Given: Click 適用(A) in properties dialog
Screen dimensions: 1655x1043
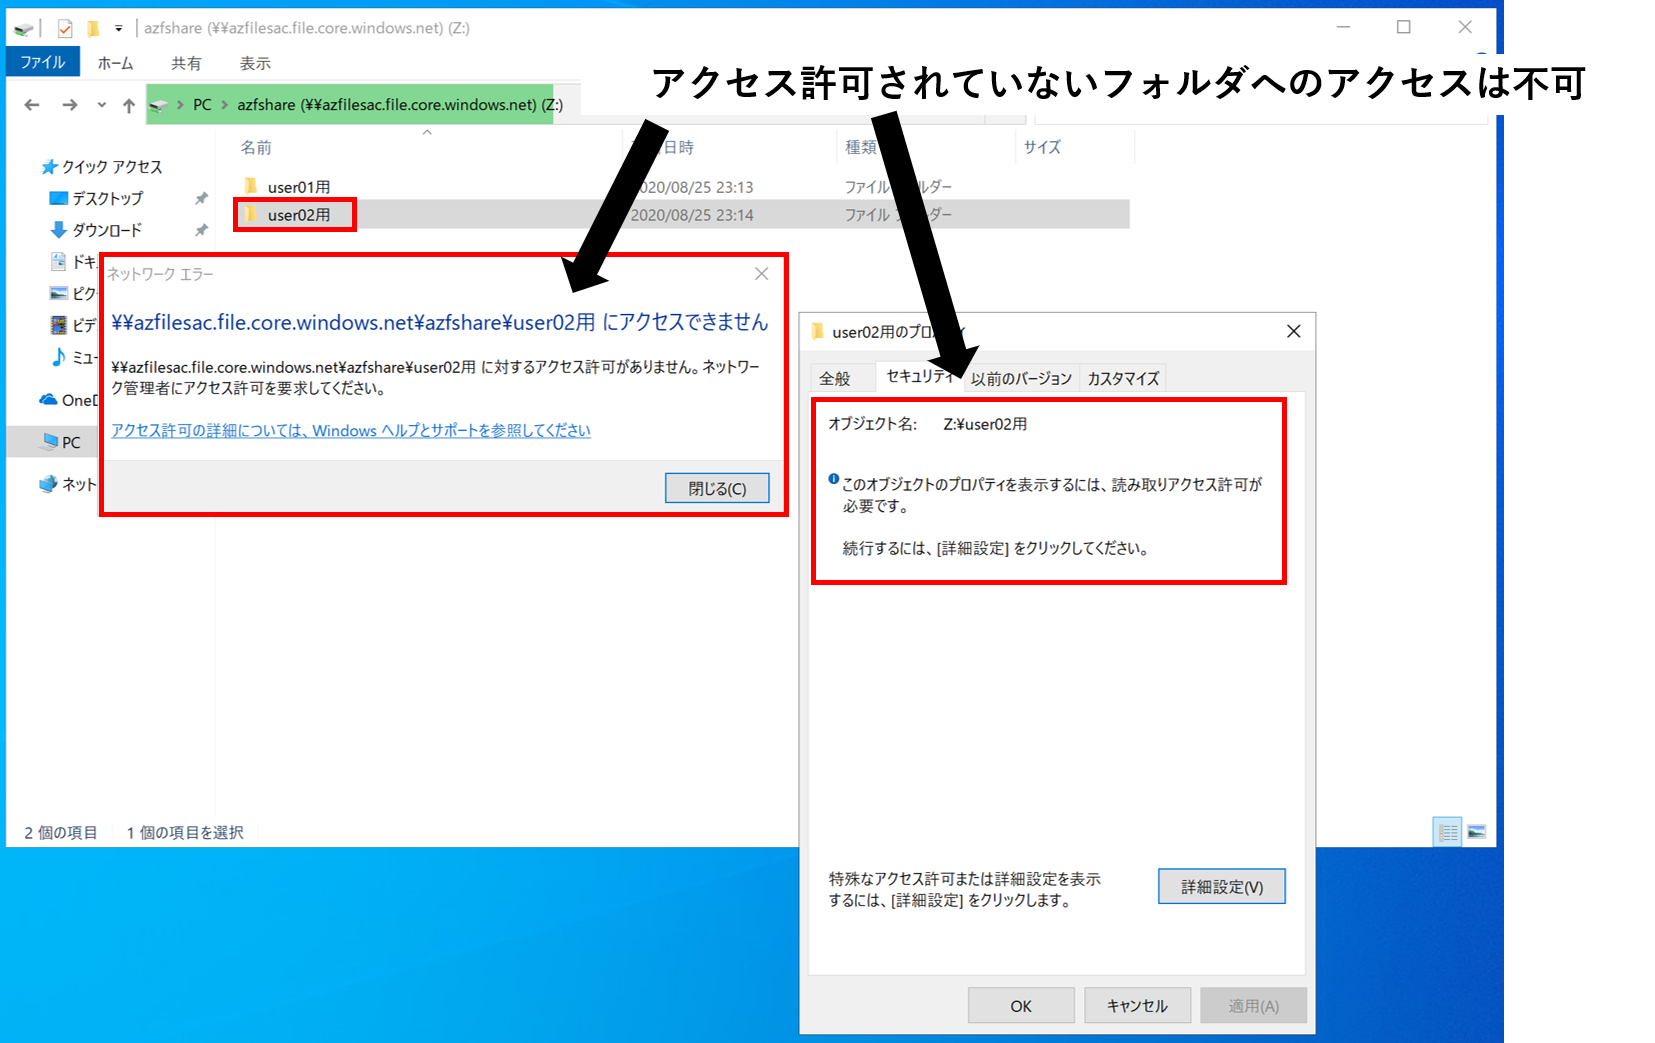Looking at the screenshot, I should click(1254, 1006).
